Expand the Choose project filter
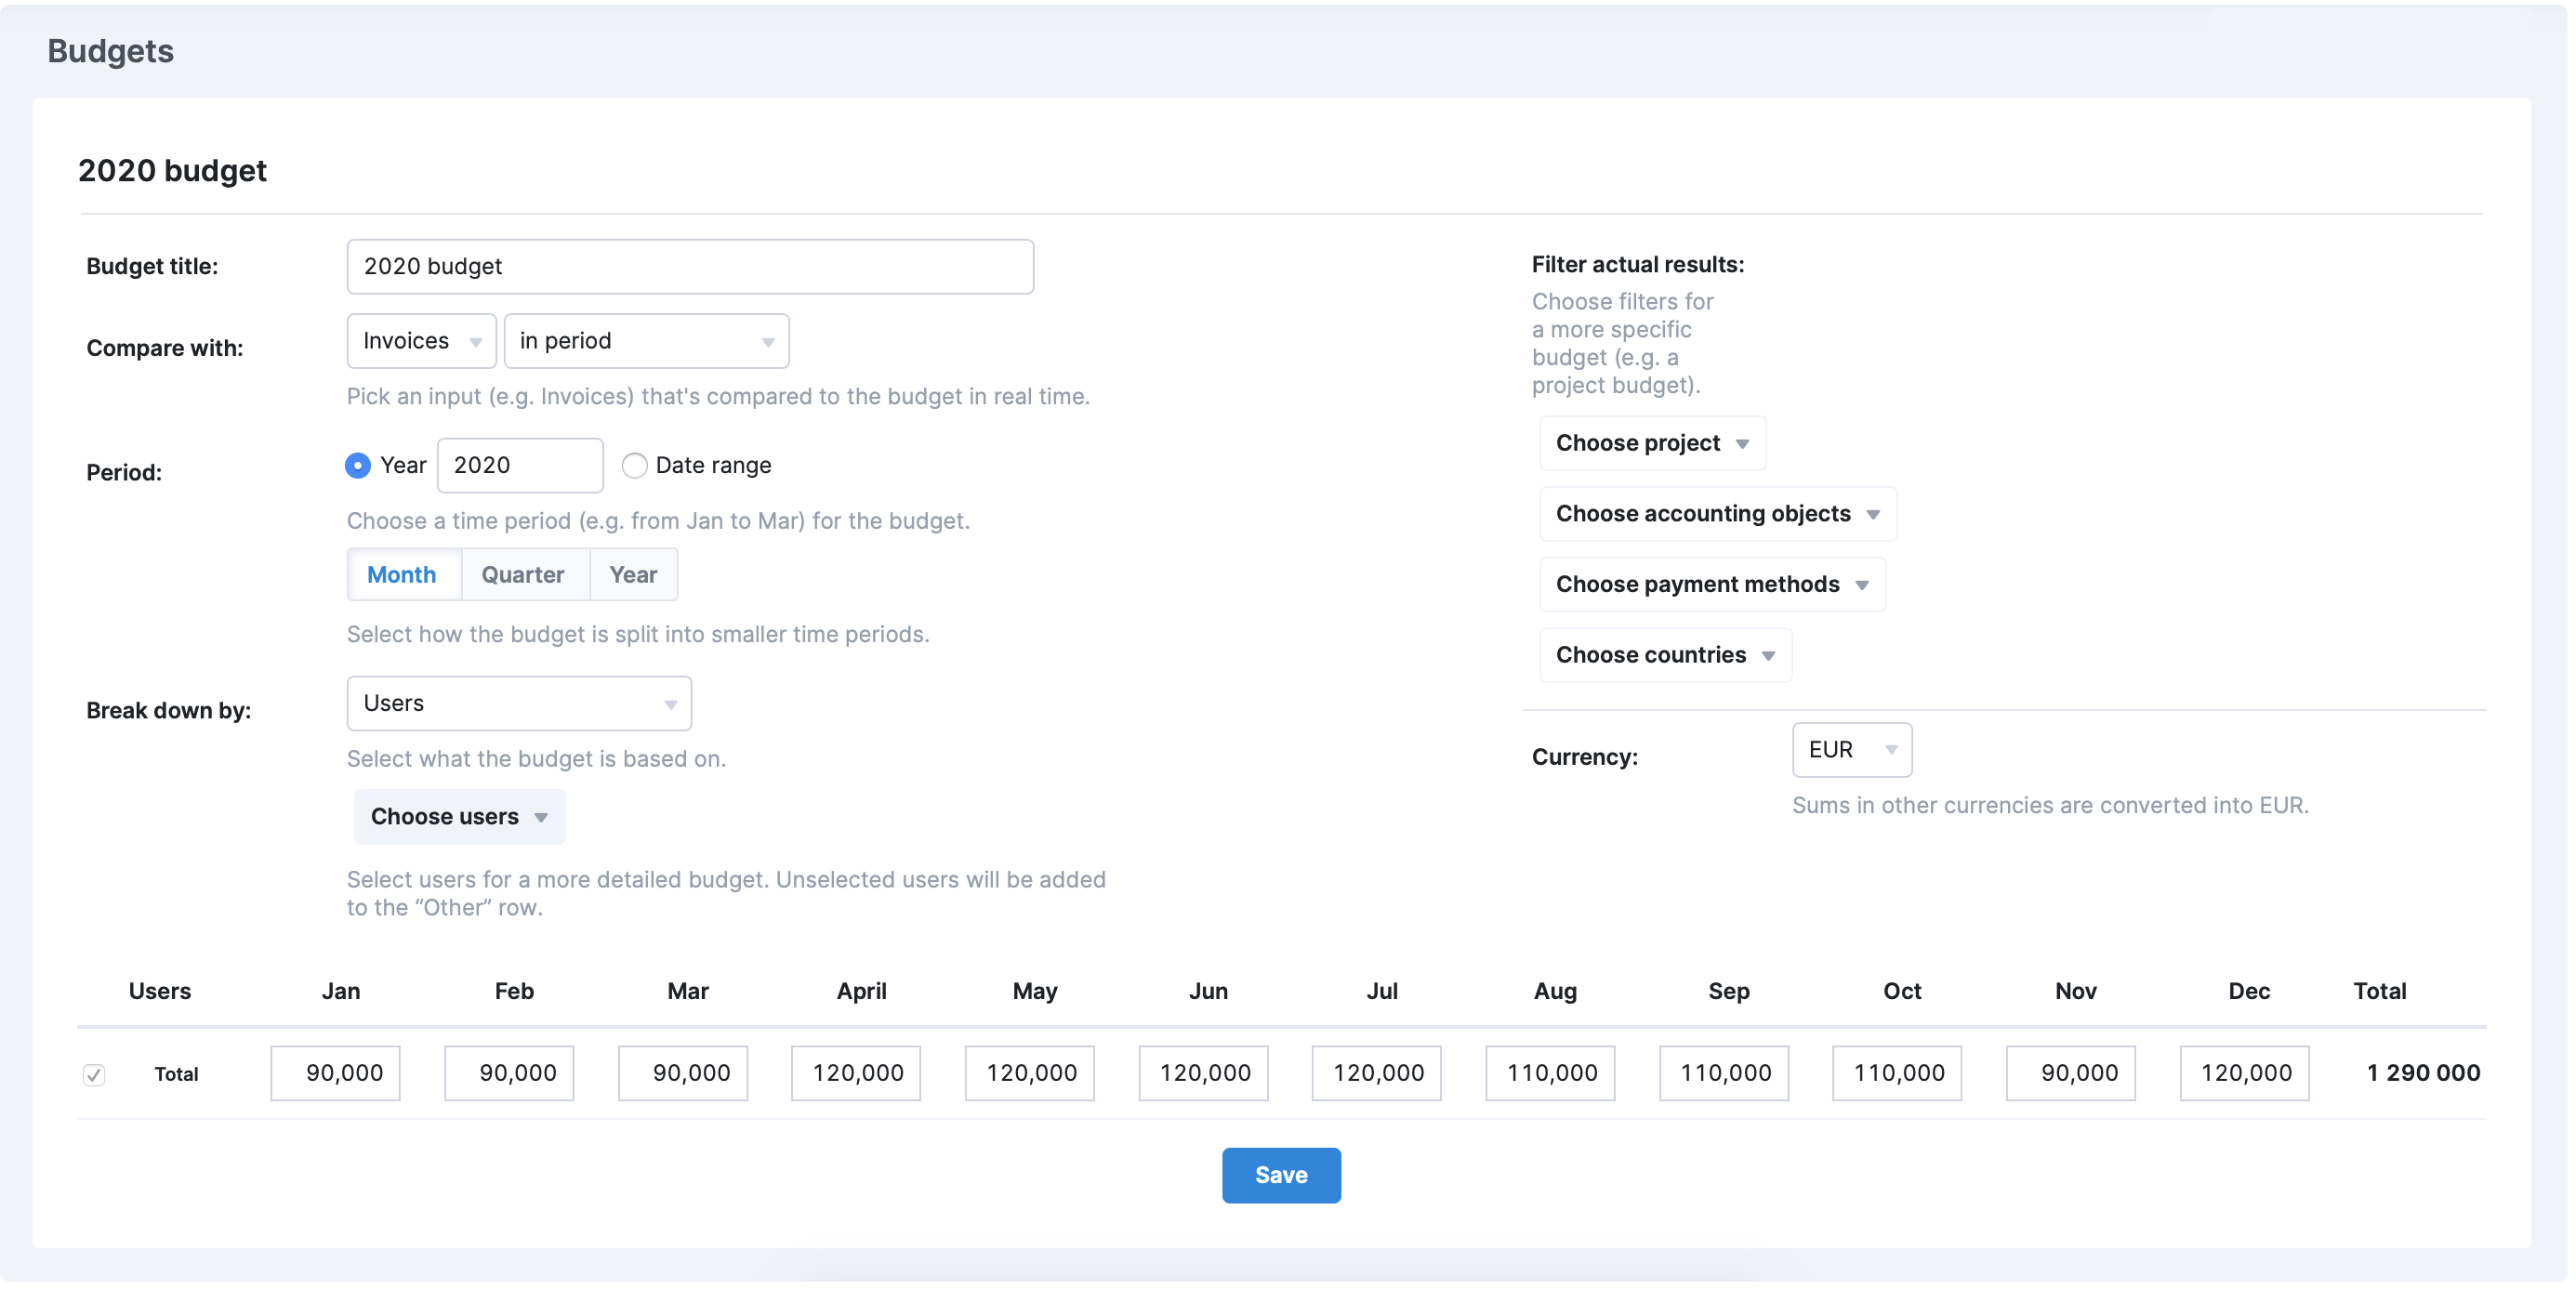Screen dimensions: 2576x1289 point(1652,443)
